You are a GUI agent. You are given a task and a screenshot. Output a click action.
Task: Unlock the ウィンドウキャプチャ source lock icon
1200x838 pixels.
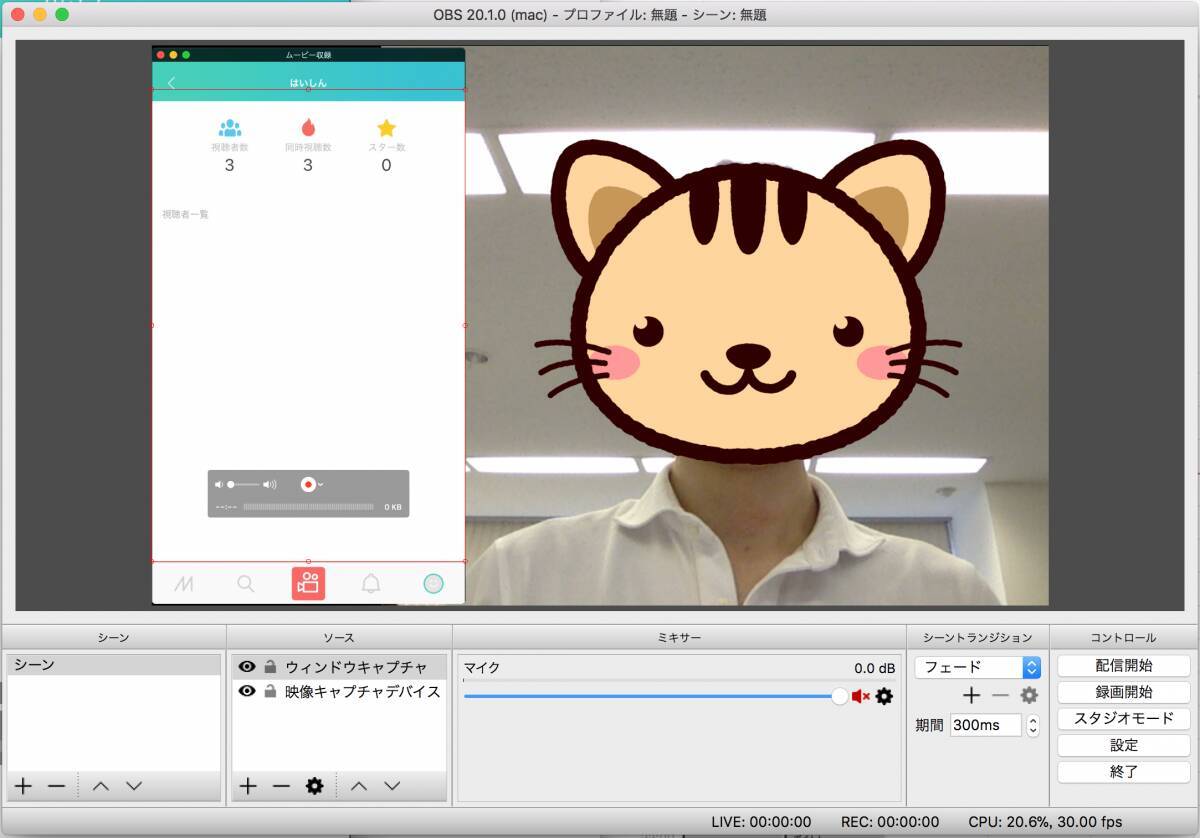(x=270, y=667)
